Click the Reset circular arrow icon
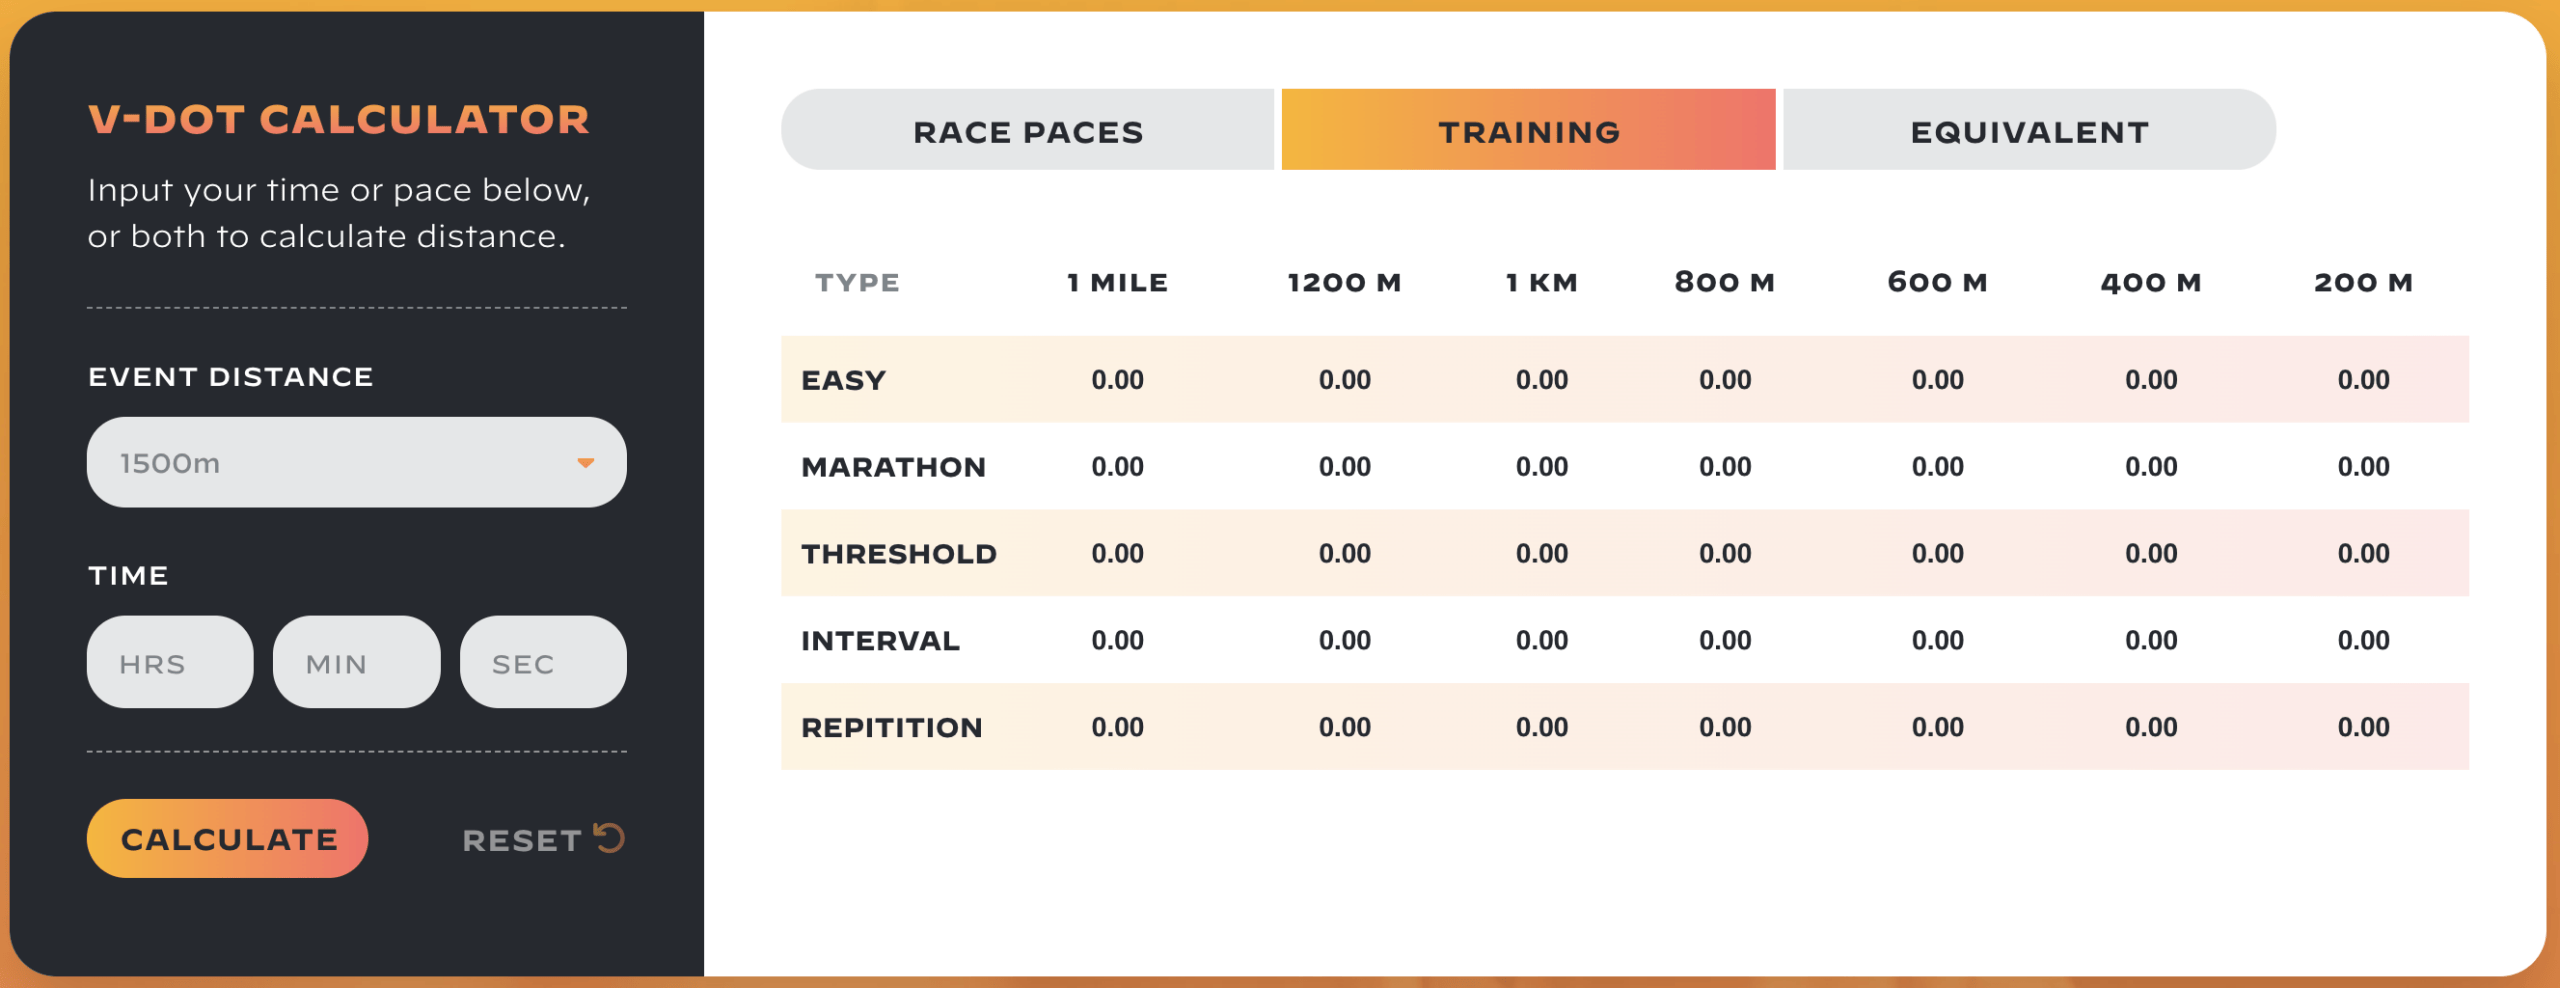The width and height of the screenshot is (2560, 988). pyautogui.click(x=608, y=839)
